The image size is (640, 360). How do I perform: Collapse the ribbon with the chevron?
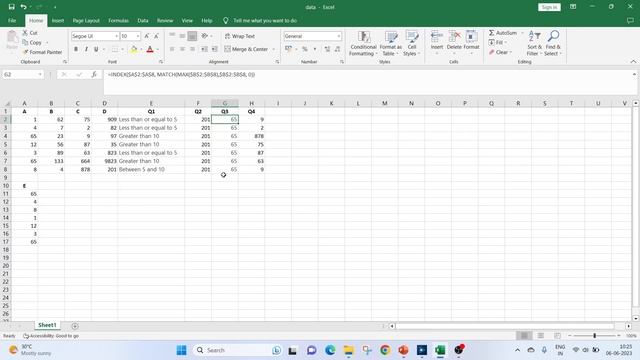point(633,62)
